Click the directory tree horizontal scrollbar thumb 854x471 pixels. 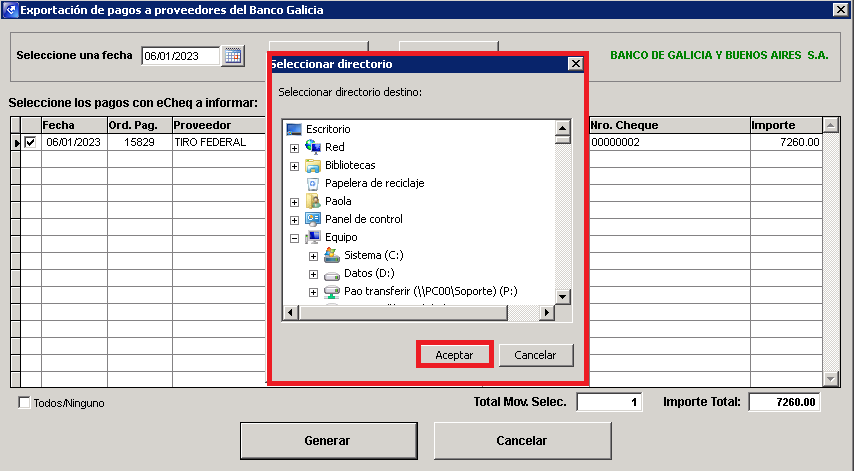click(403, 313)
